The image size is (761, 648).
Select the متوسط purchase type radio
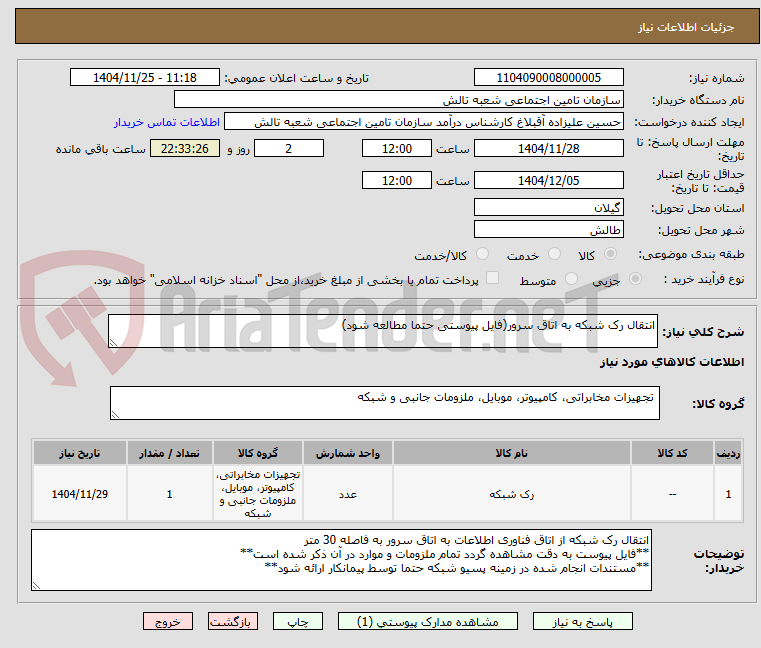pos(572,279)
